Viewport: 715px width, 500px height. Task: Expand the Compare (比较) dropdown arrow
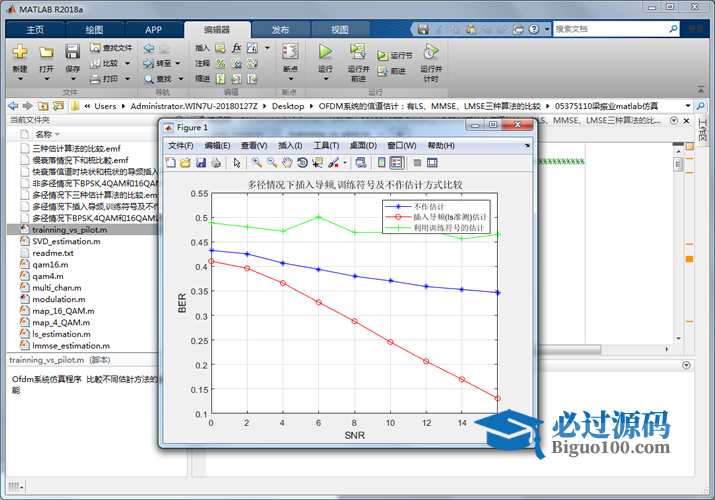(127, 63)
